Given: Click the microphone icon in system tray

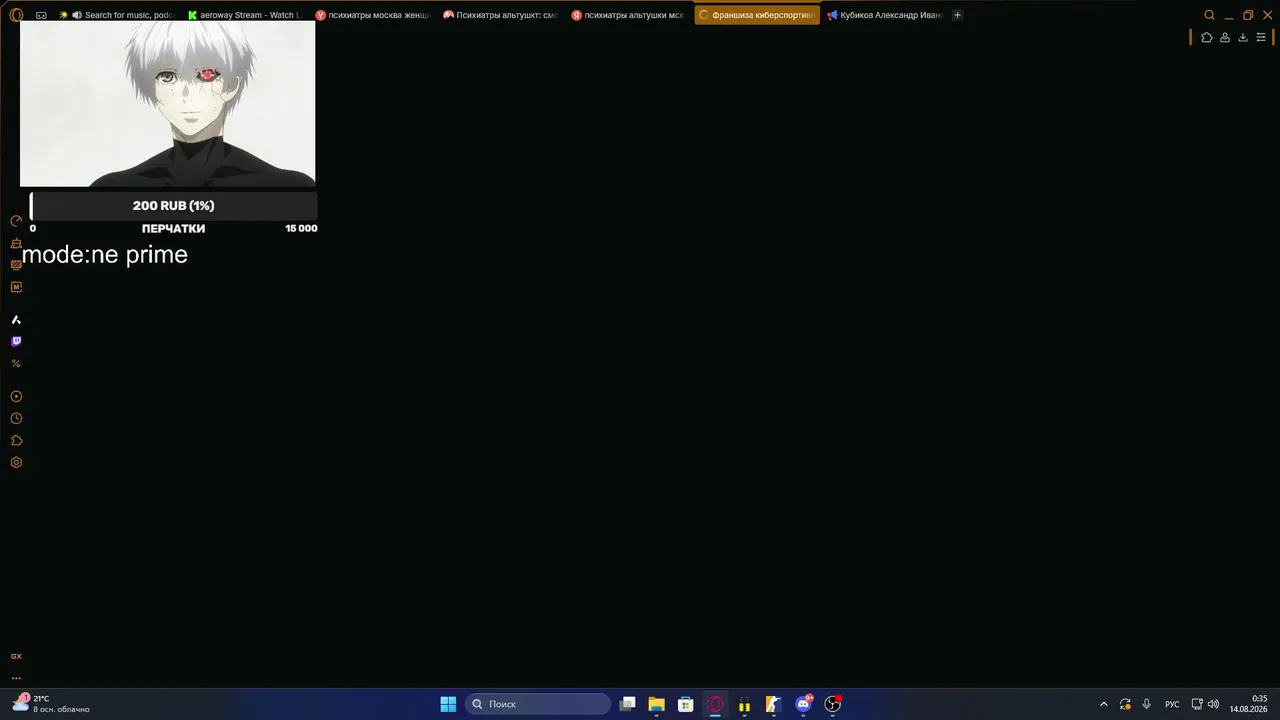Looking at the screenshot, I should (1146, 704).
